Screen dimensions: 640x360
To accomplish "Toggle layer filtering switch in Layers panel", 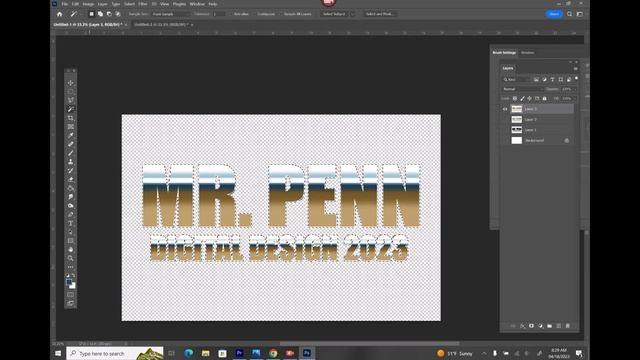I will (576, 78).
